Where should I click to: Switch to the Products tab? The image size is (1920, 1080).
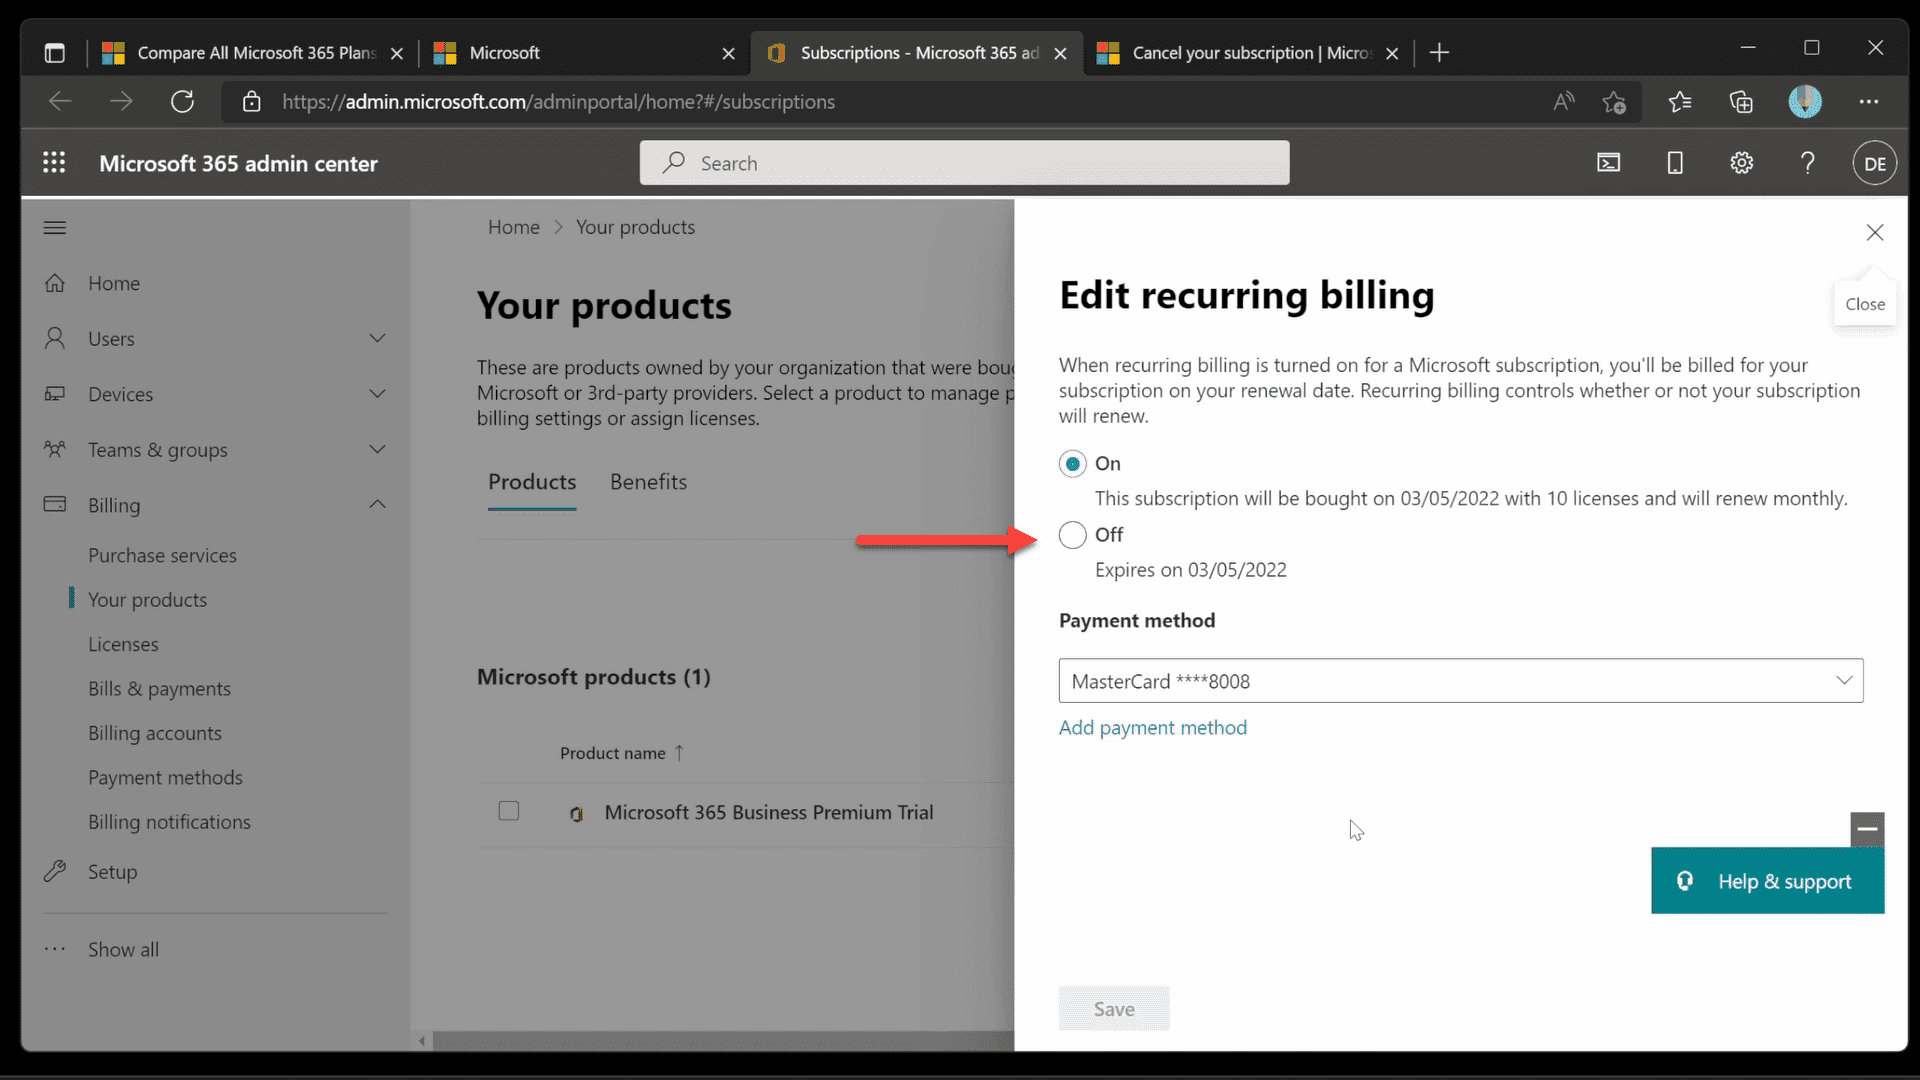(532, 482)
